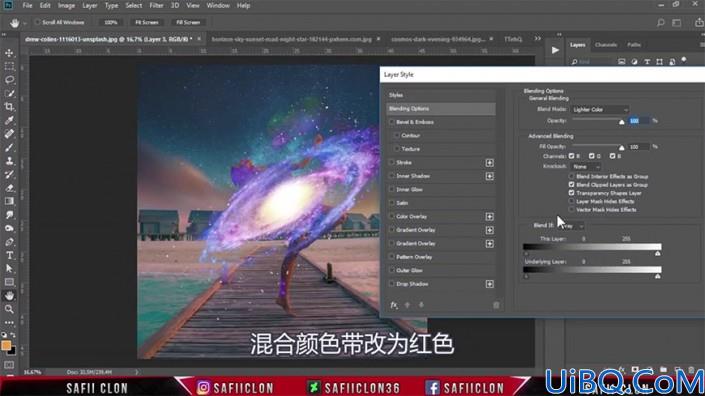
Task: Select the Gradient tool
Action: click(x=9, y=201)
